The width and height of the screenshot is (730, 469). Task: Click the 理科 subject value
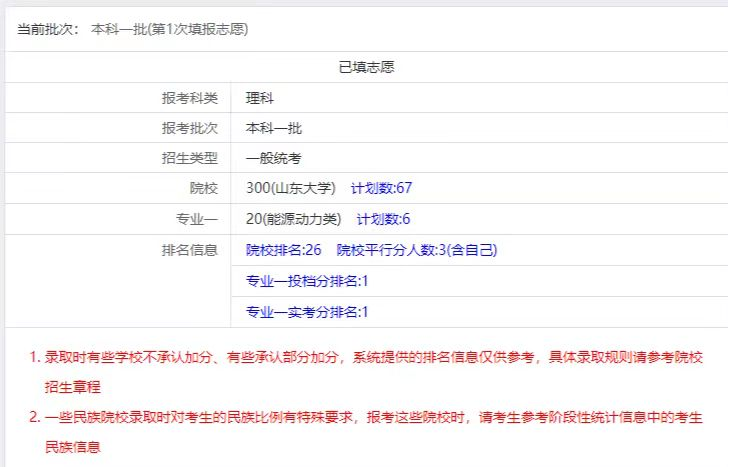point(260,98)
